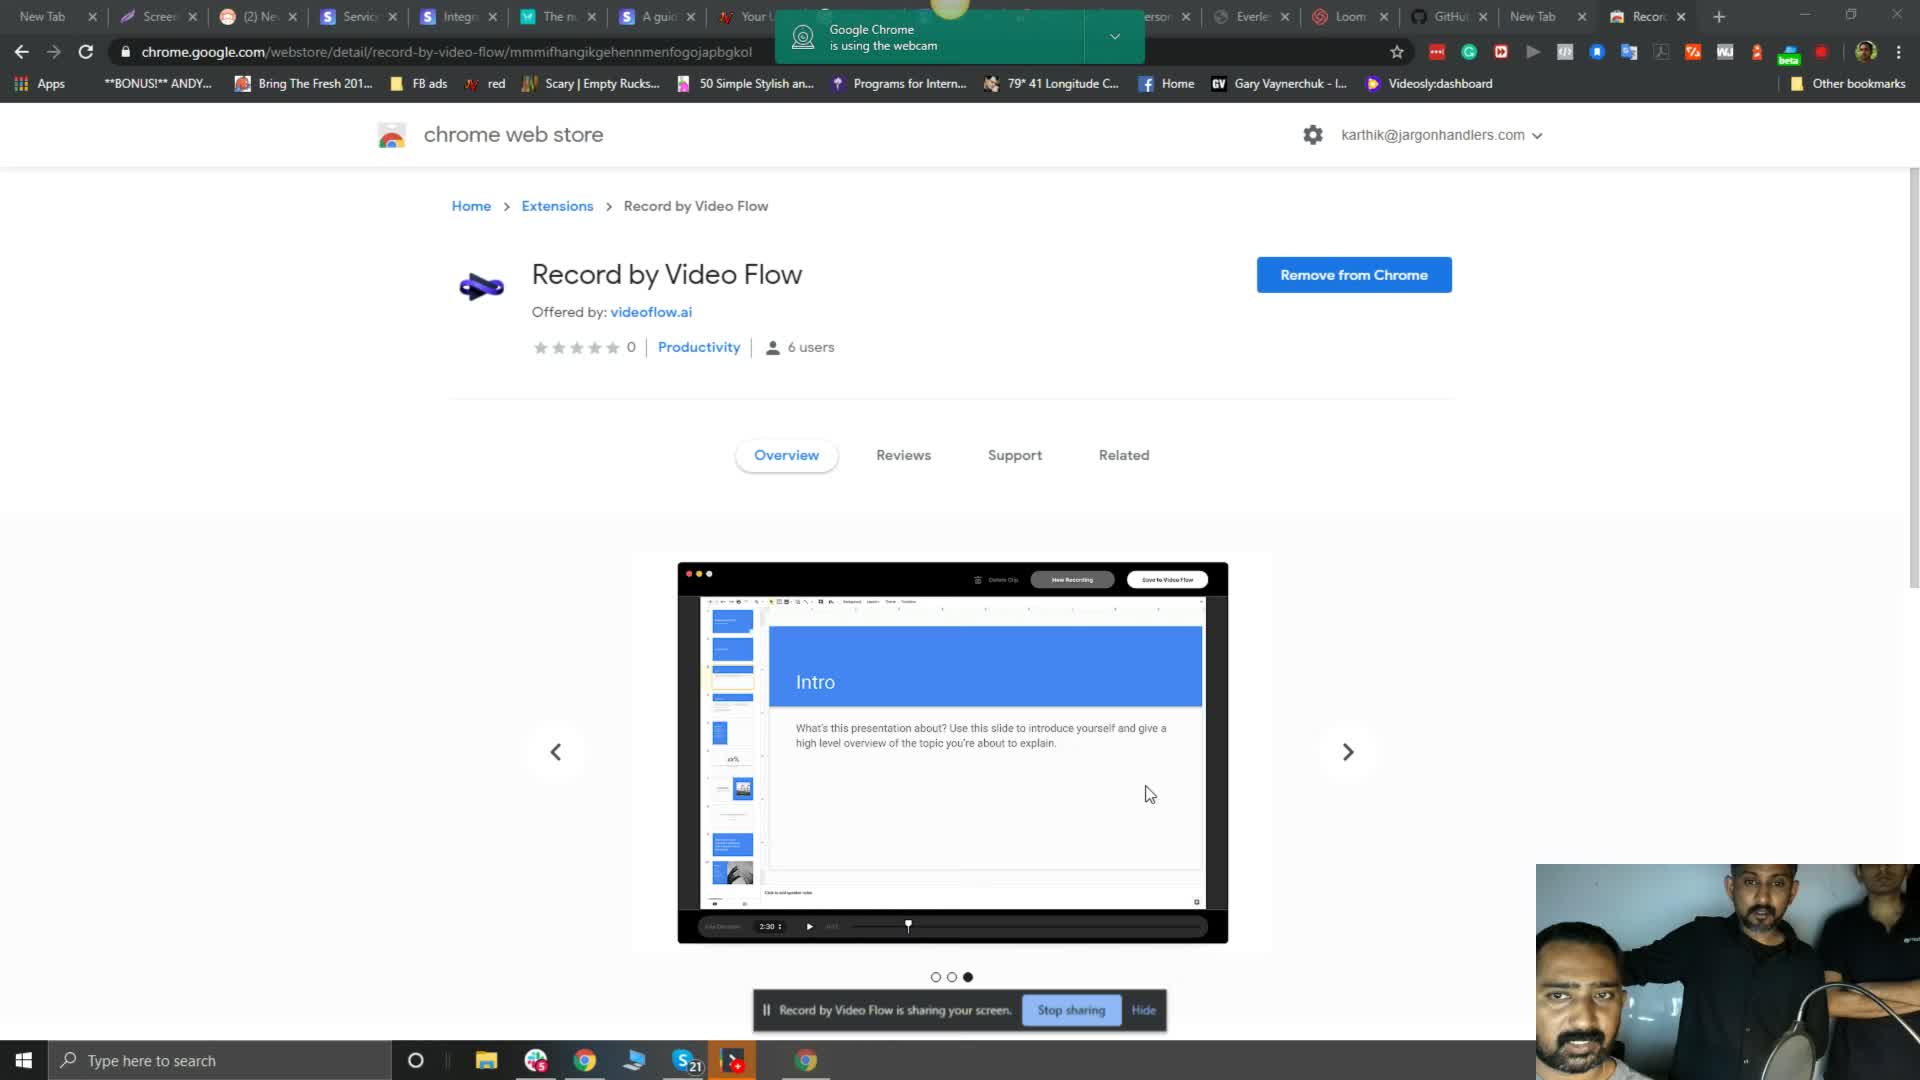Open the Grammarly extension icon
1920x1080 pixels.
coord(1469,52)
